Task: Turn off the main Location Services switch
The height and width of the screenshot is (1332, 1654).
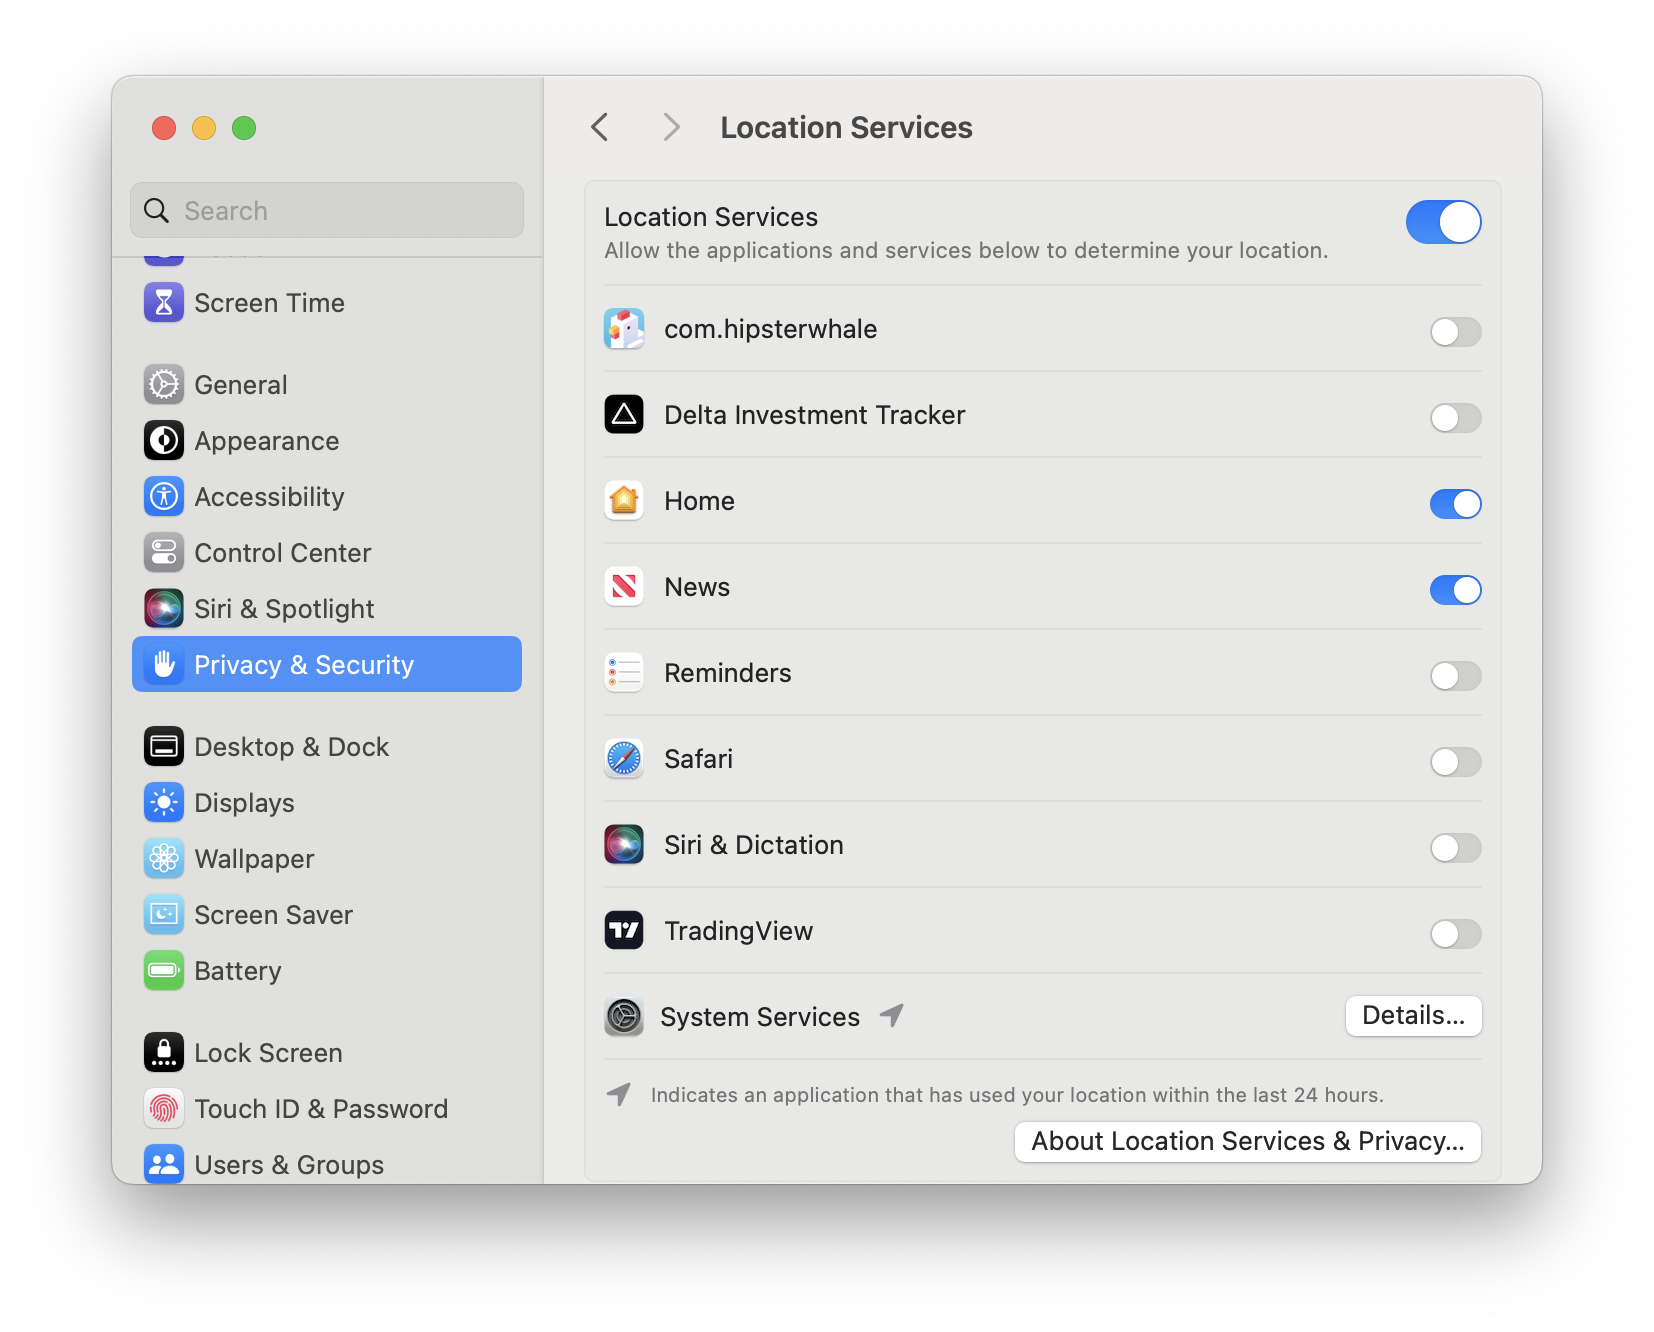Action: click(1443, 222)
